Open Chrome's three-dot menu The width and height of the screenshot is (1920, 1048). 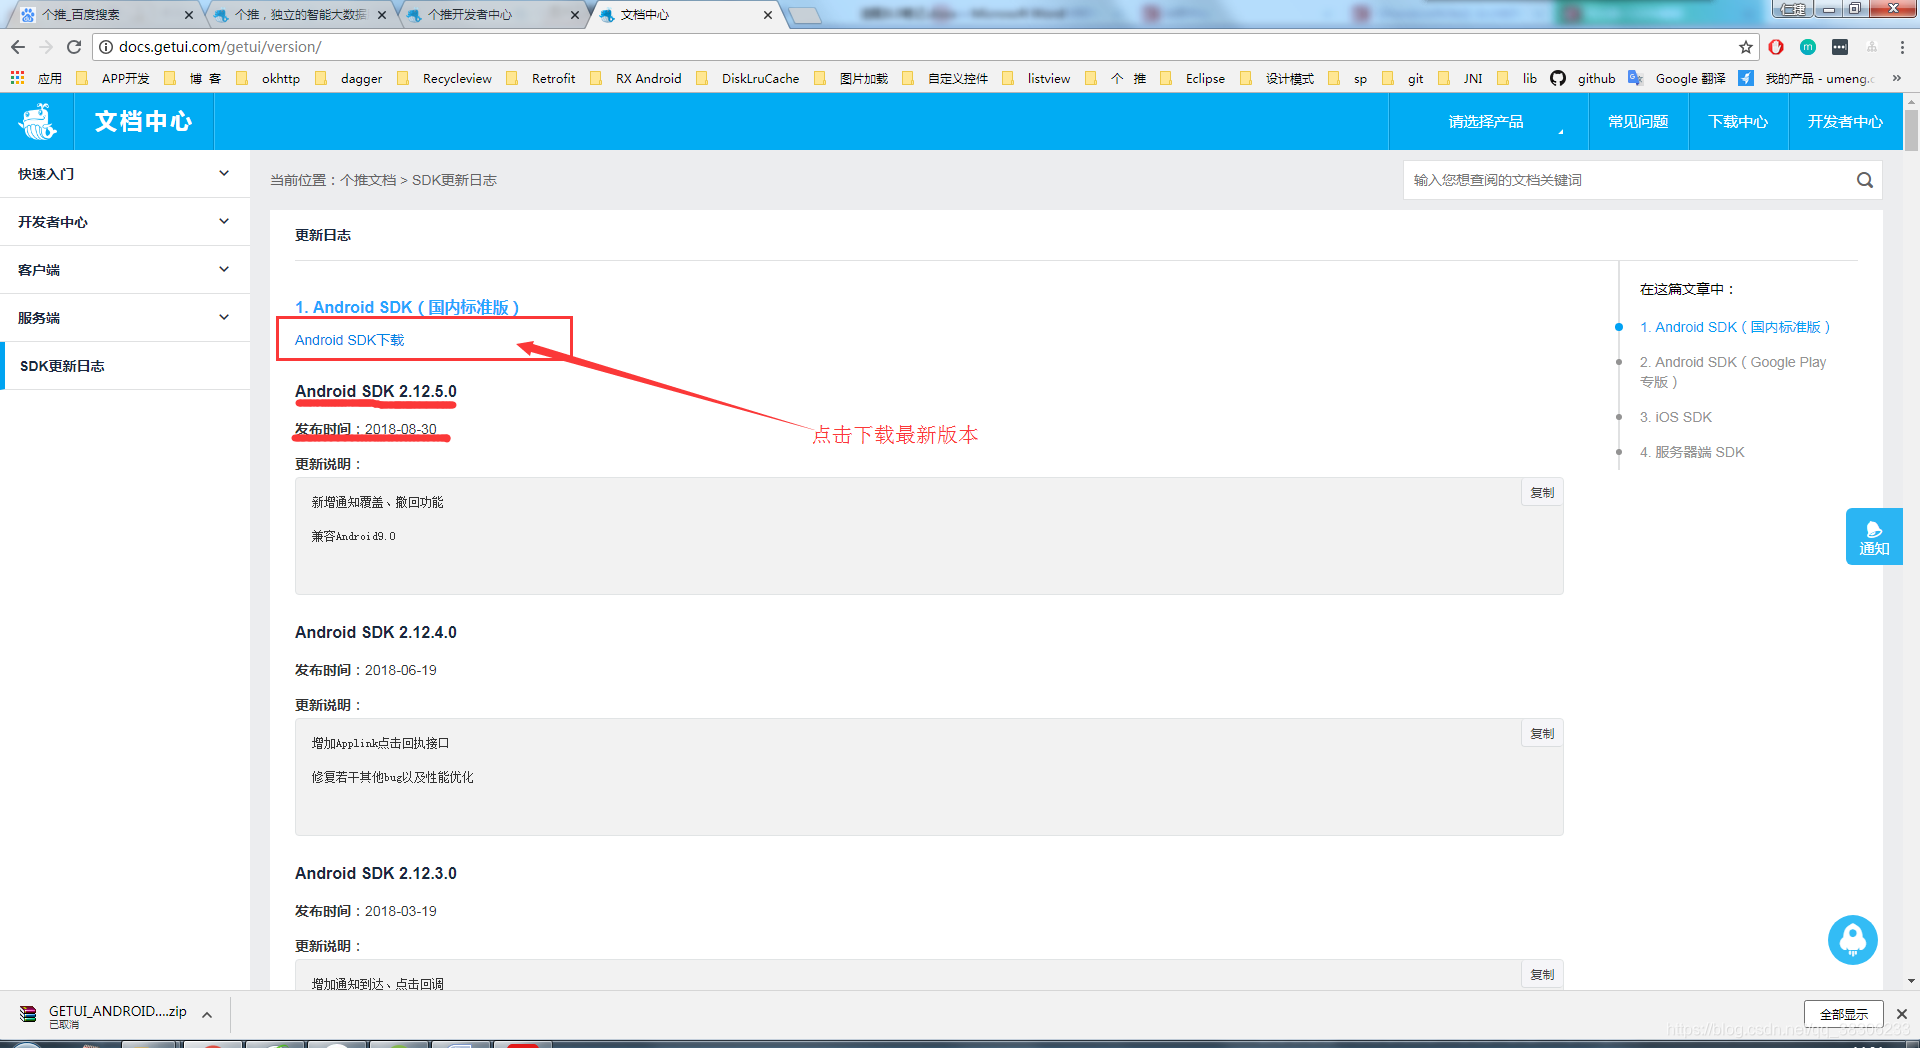1902,47
